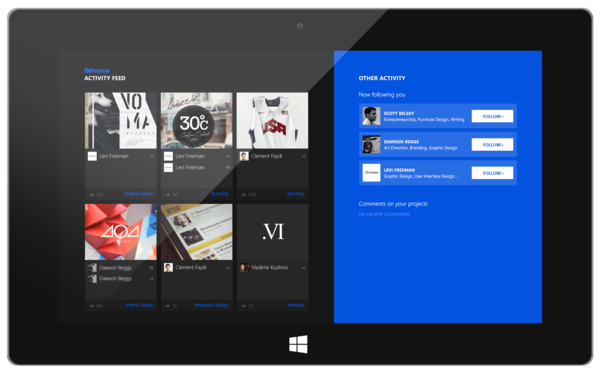Viewport: 600px width, 373px height.
Task: Click Clement Faydi's avatar under USA jersey project
Action: coord(244,156)
